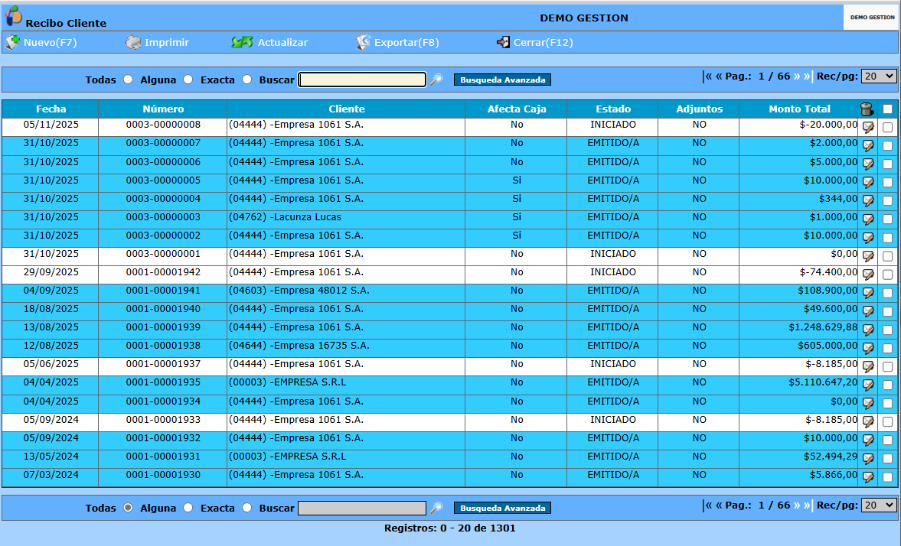The width and height of the screenshot is (901, 546).
Task: Tick the select-all checkbox in table header
Action: click(888, 109)
